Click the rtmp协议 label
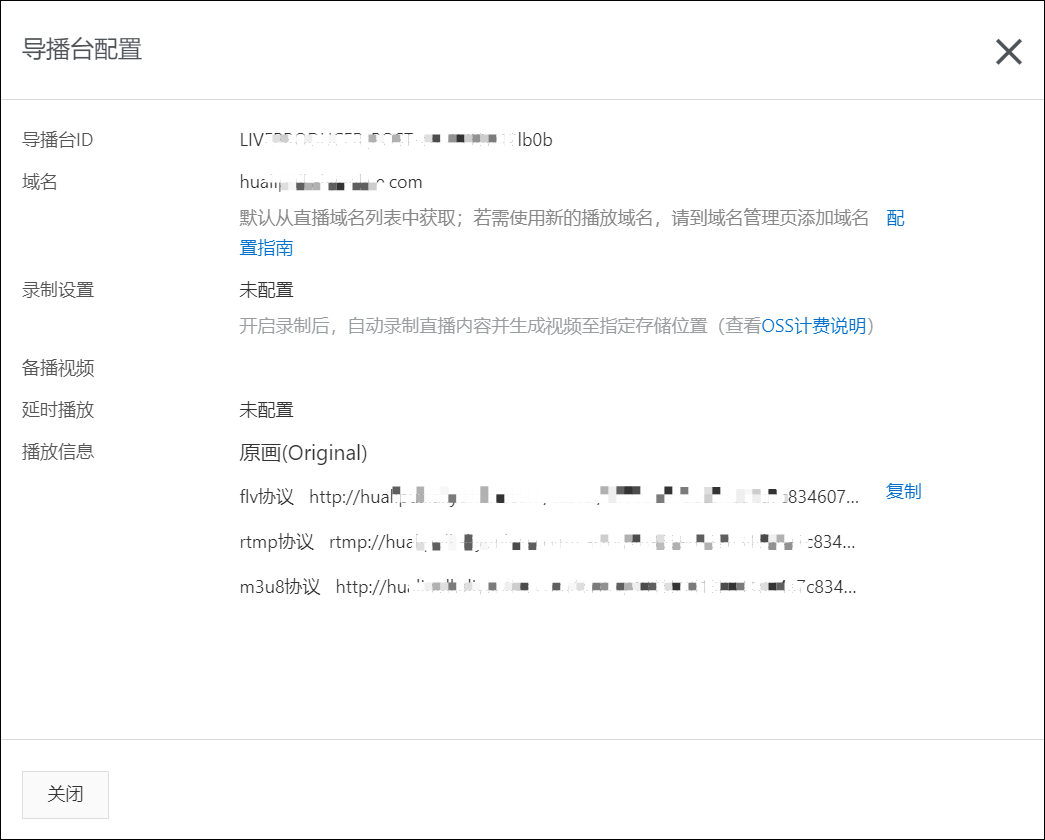The width and height of the screenshot is (1045, 840). (x=277, y=542)
